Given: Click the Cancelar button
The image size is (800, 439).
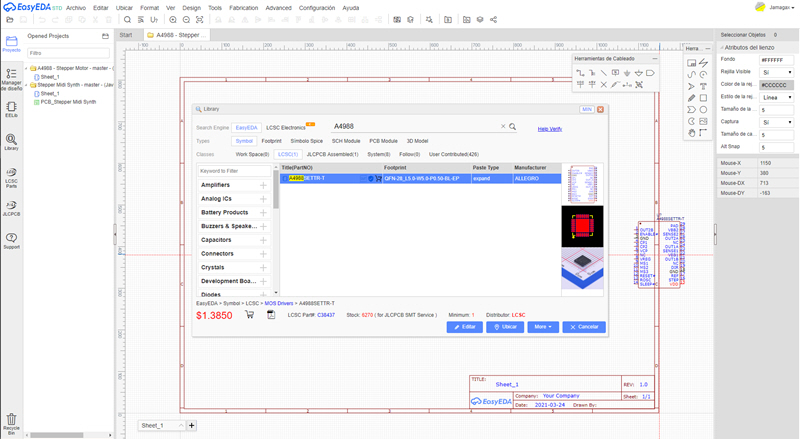Looking at the screenshot, I should (x=584, y=327).
